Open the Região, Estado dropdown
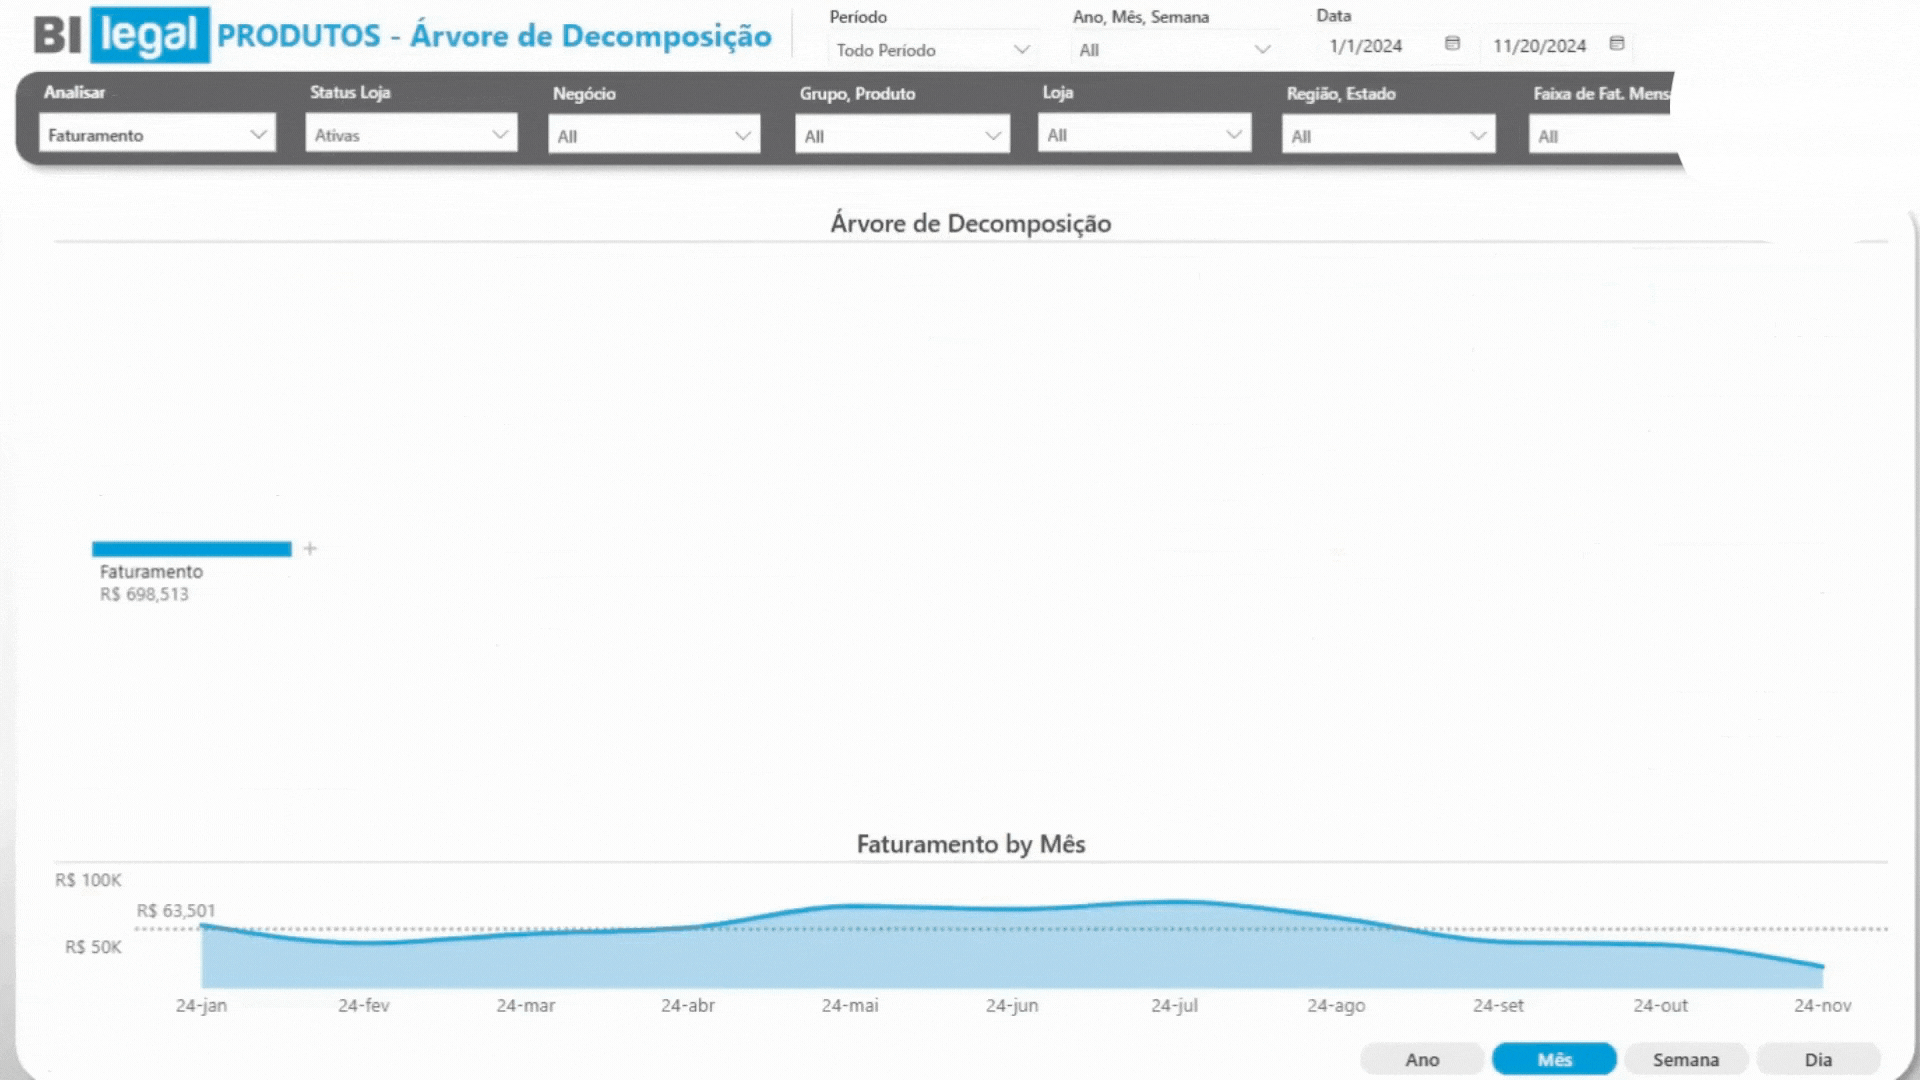This screenshot has width=1920, height=1080. click(x=1388, y=136)
